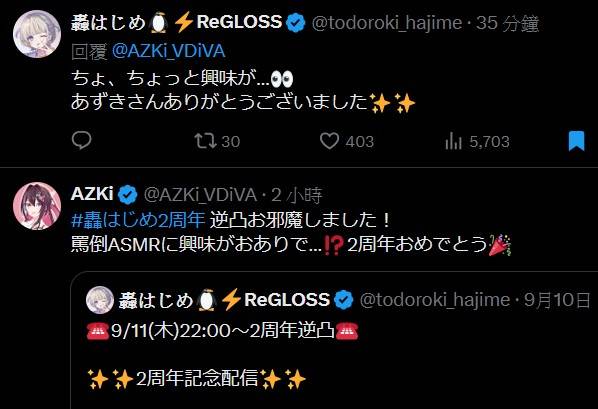Screen dimensions: 598x409
Task: Click the 2 小時 timestamp
Action: click(297, 195)
